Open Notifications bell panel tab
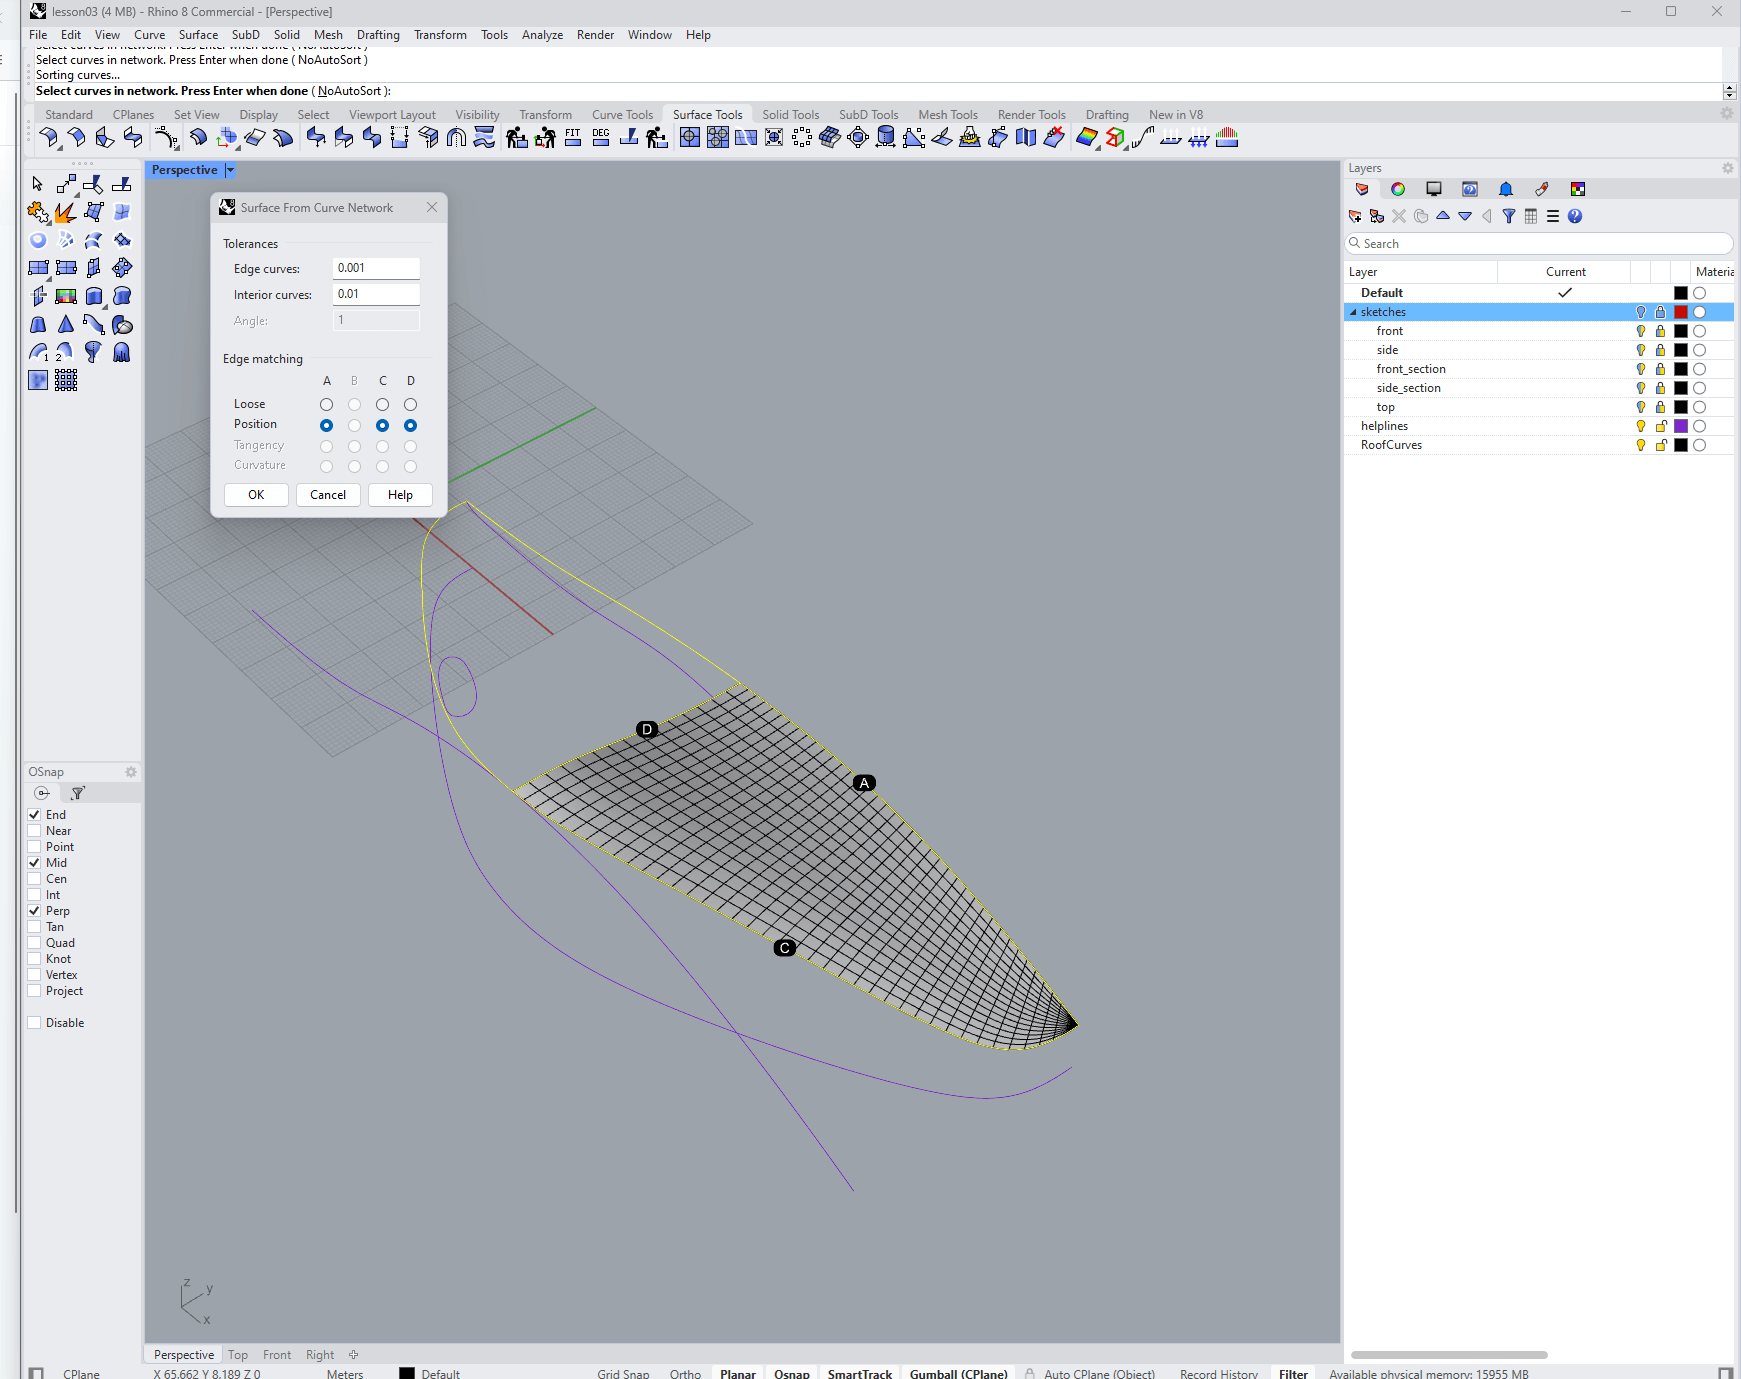Viewport: 1741px width, 1379px height. click(1506, 189)
